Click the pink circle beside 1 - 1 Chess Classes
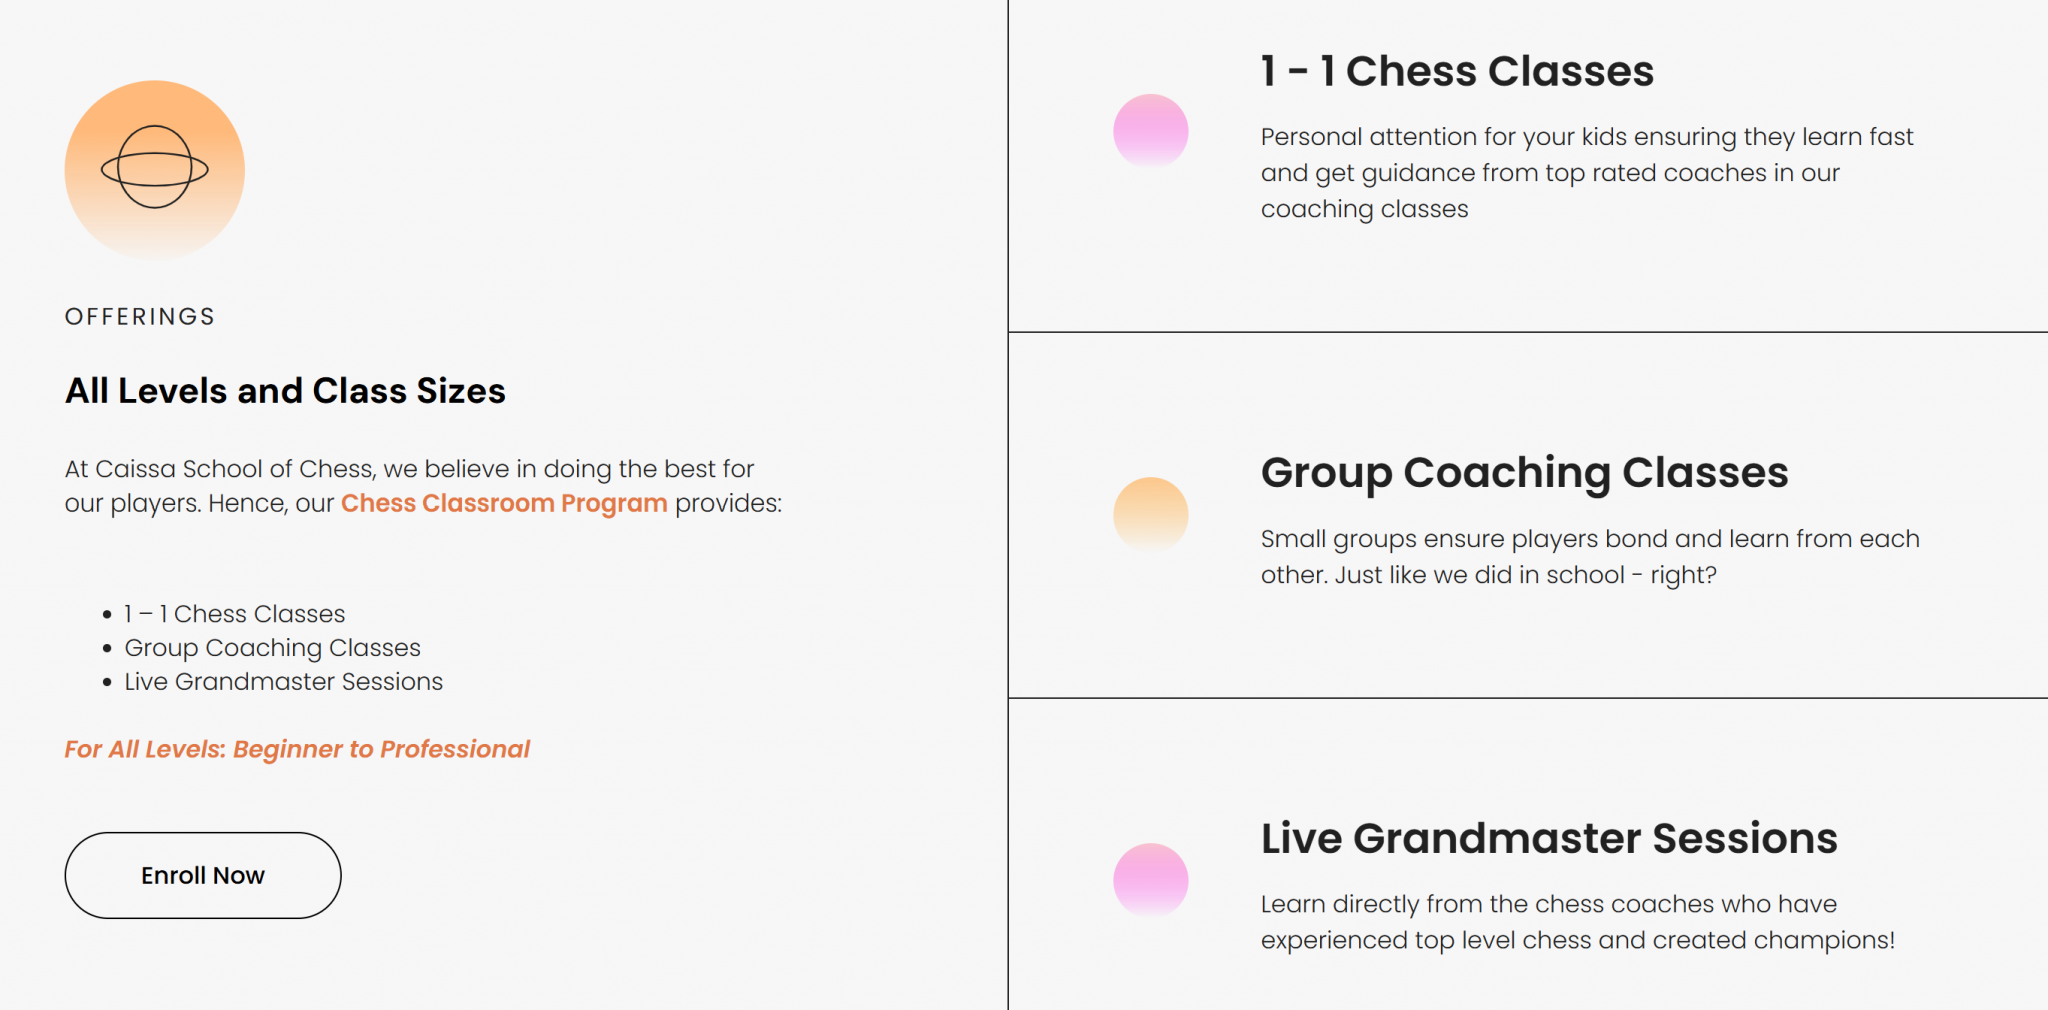The width and height of the screenshot is (2048, 1010). coord(1150,131)
